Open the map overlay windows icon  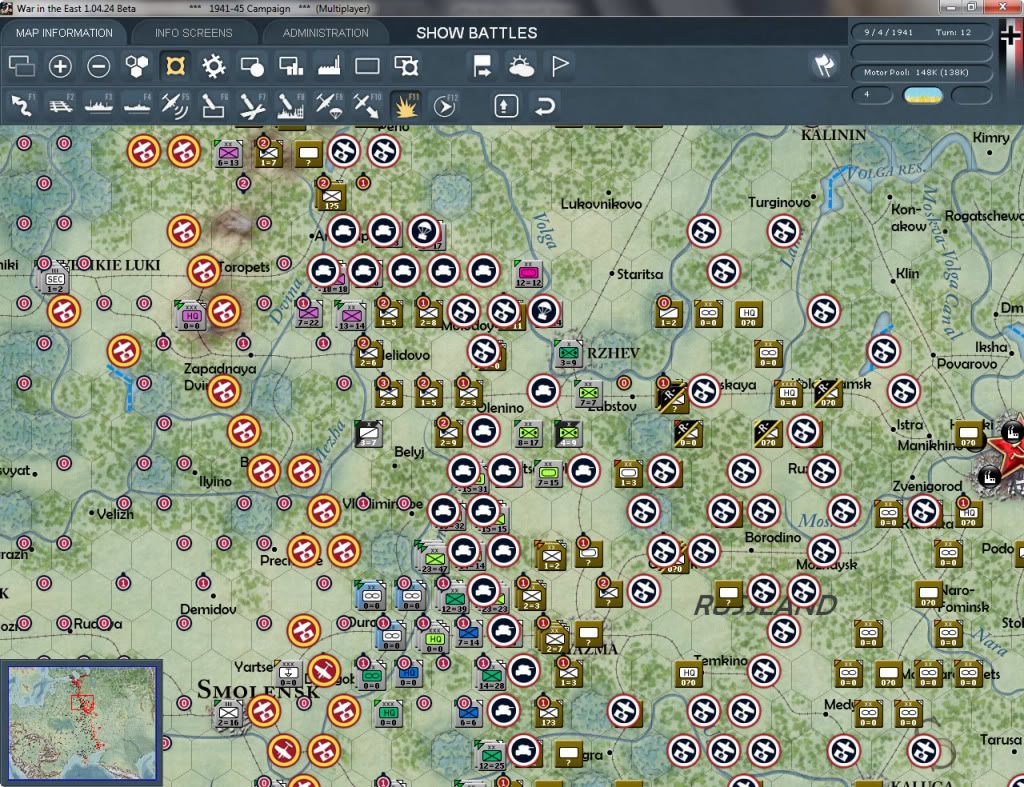(x=22, y=66)
